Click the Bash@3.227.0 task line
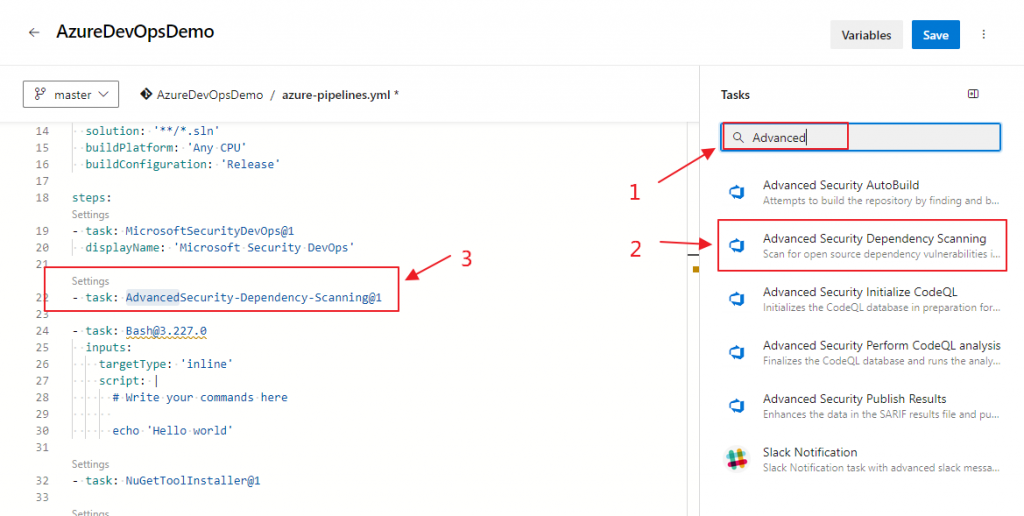 [139, 331]
